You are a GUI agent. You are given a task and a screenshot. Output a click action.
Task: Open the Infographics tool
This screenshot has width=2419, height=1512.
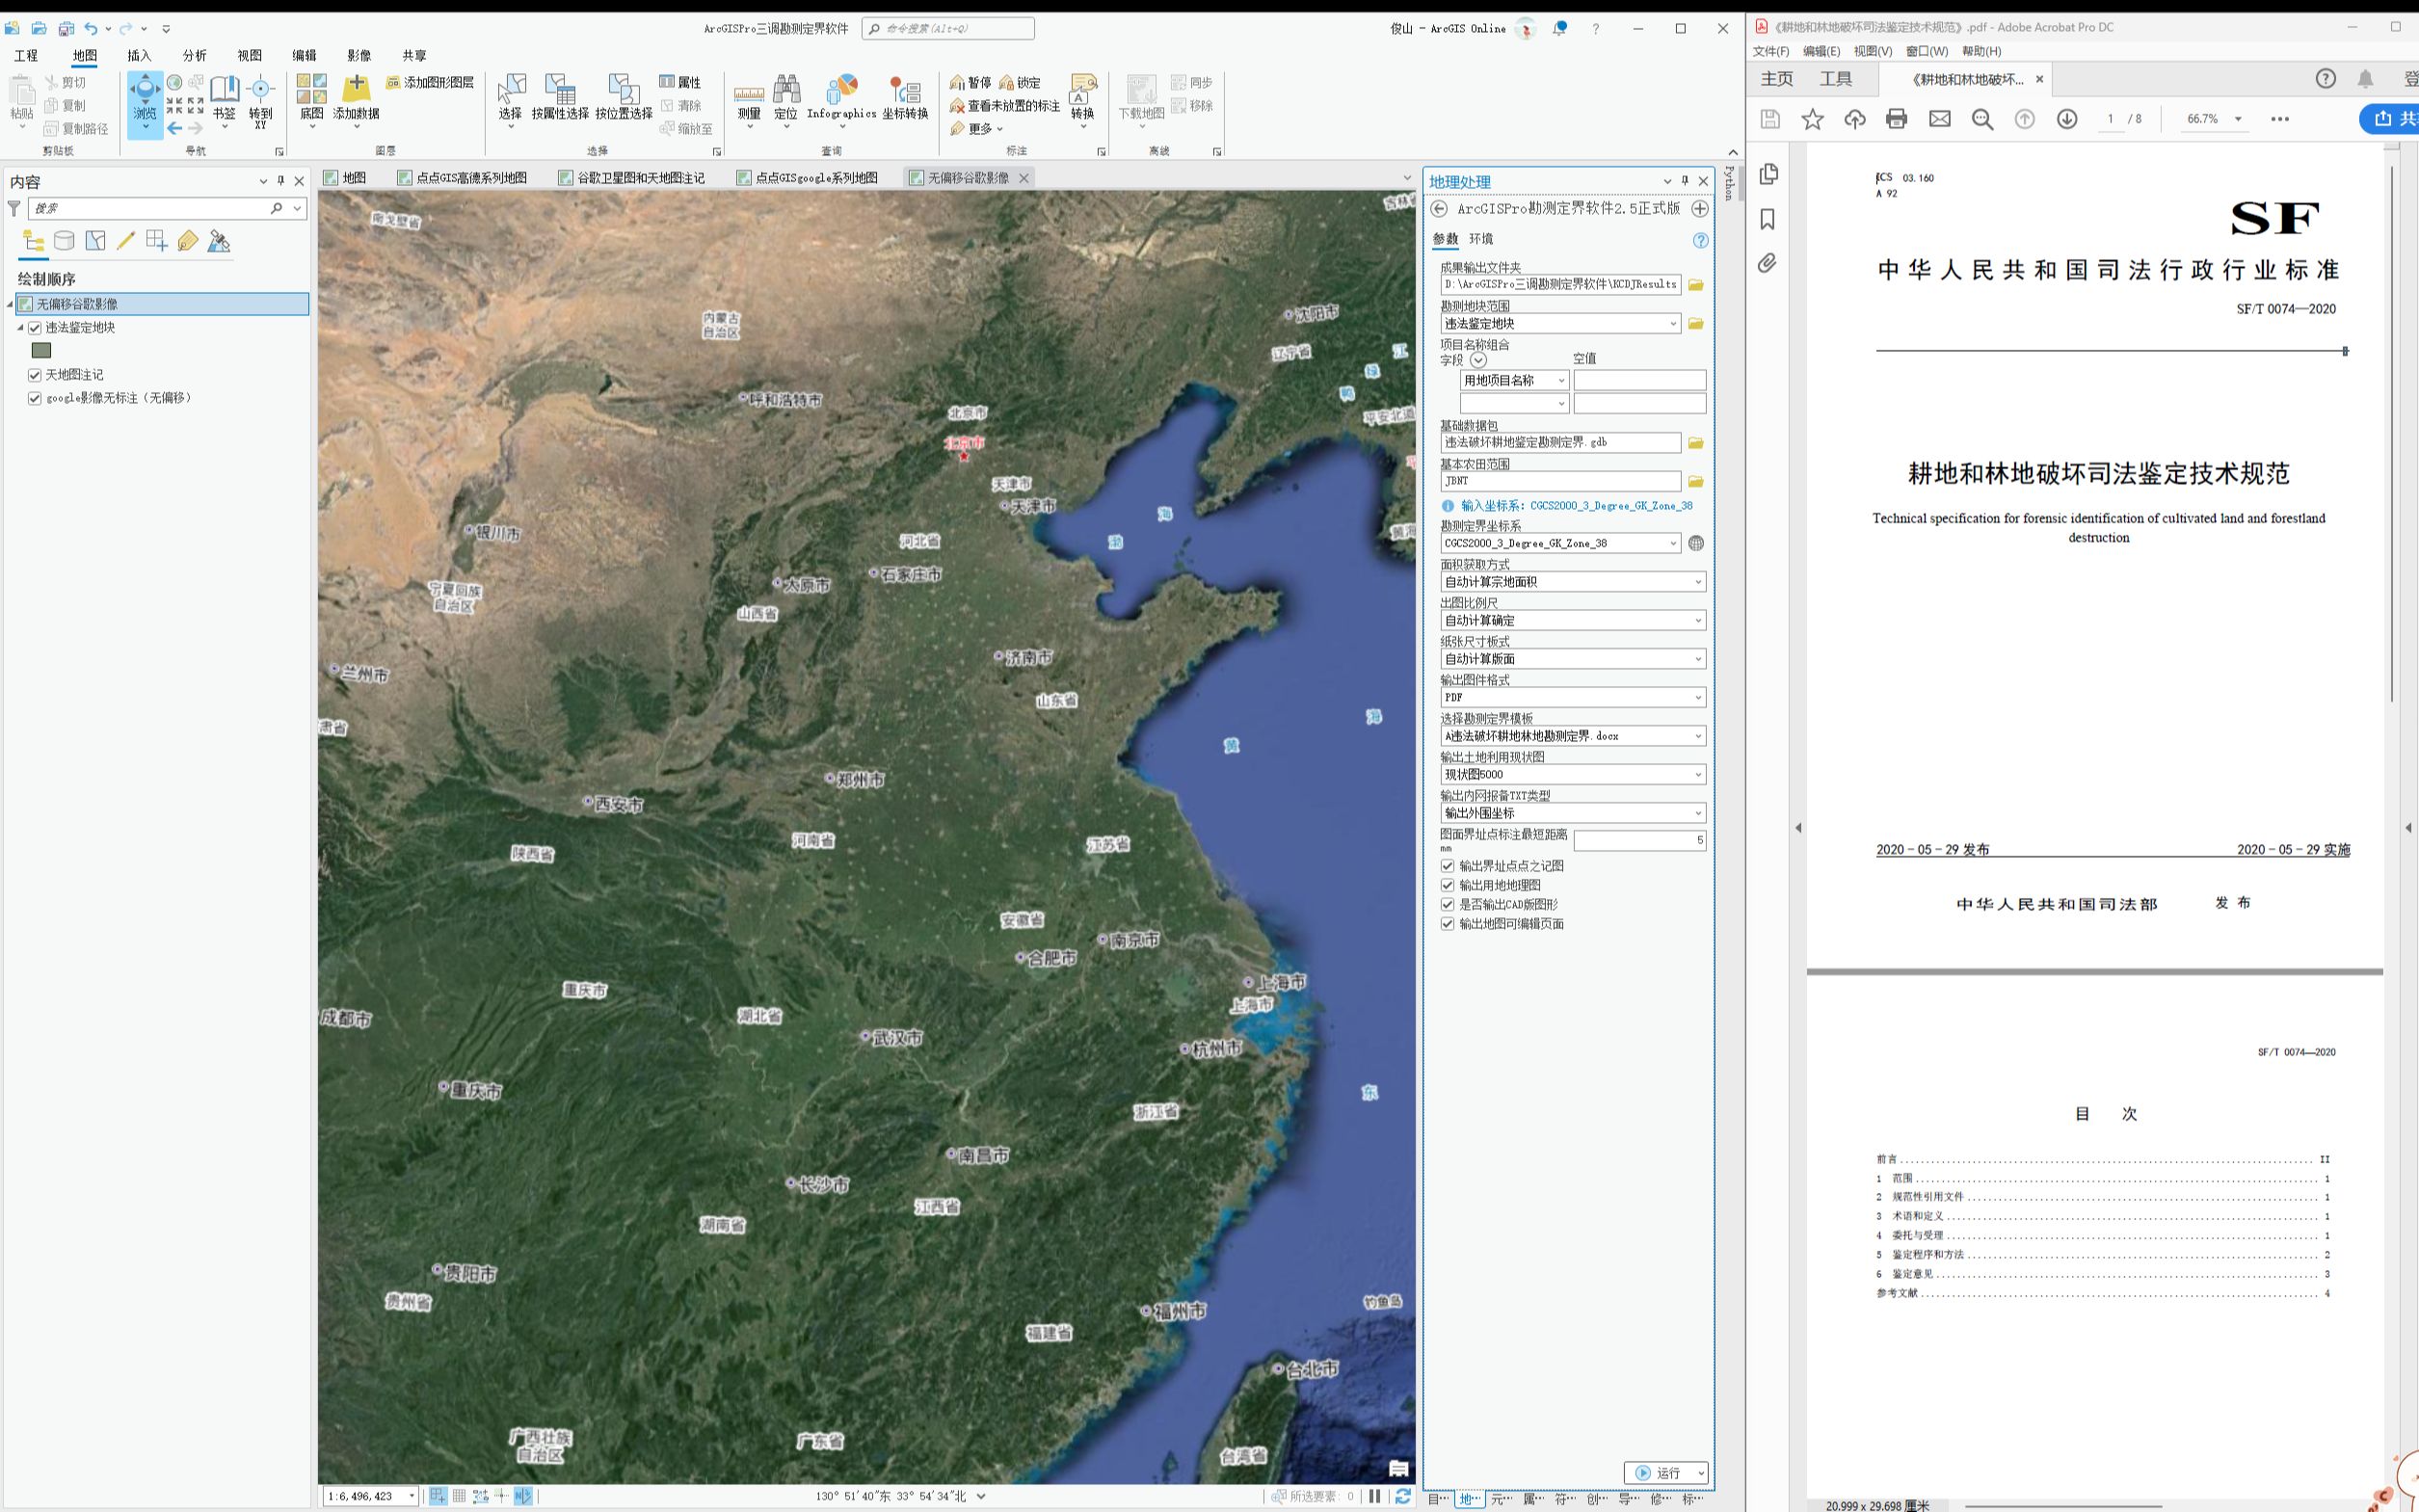(841, 92)
